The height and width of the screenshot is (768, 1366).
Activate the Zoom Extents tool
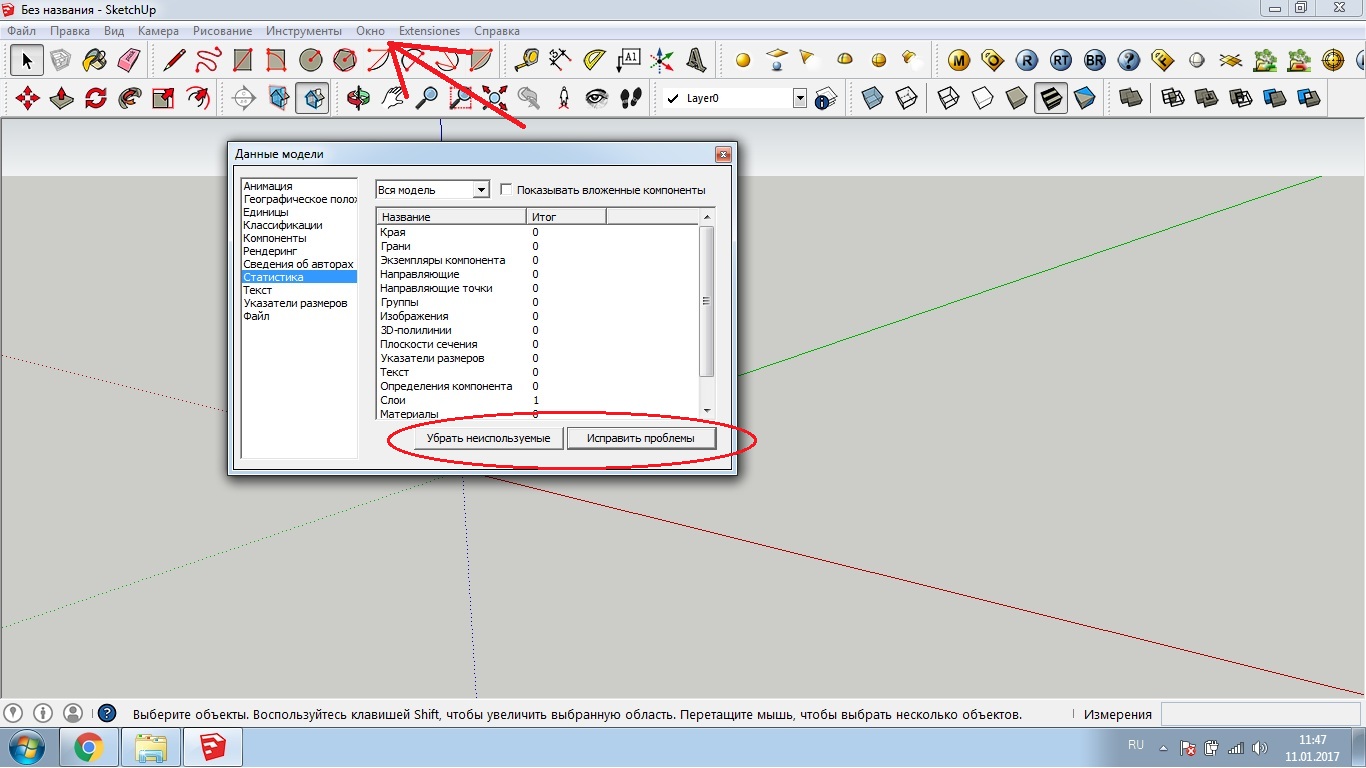pos(494,98)
